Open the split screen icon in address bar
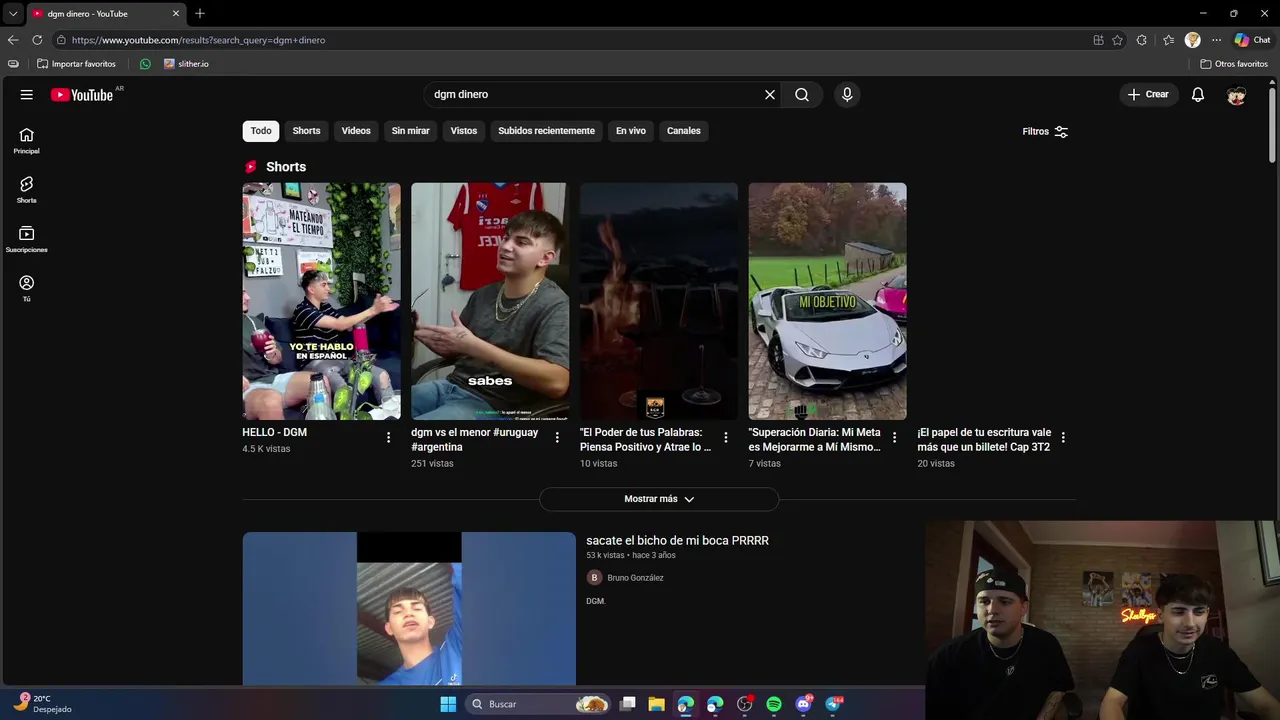Viewport: 1280px width, 720px height. (1098, 40)
